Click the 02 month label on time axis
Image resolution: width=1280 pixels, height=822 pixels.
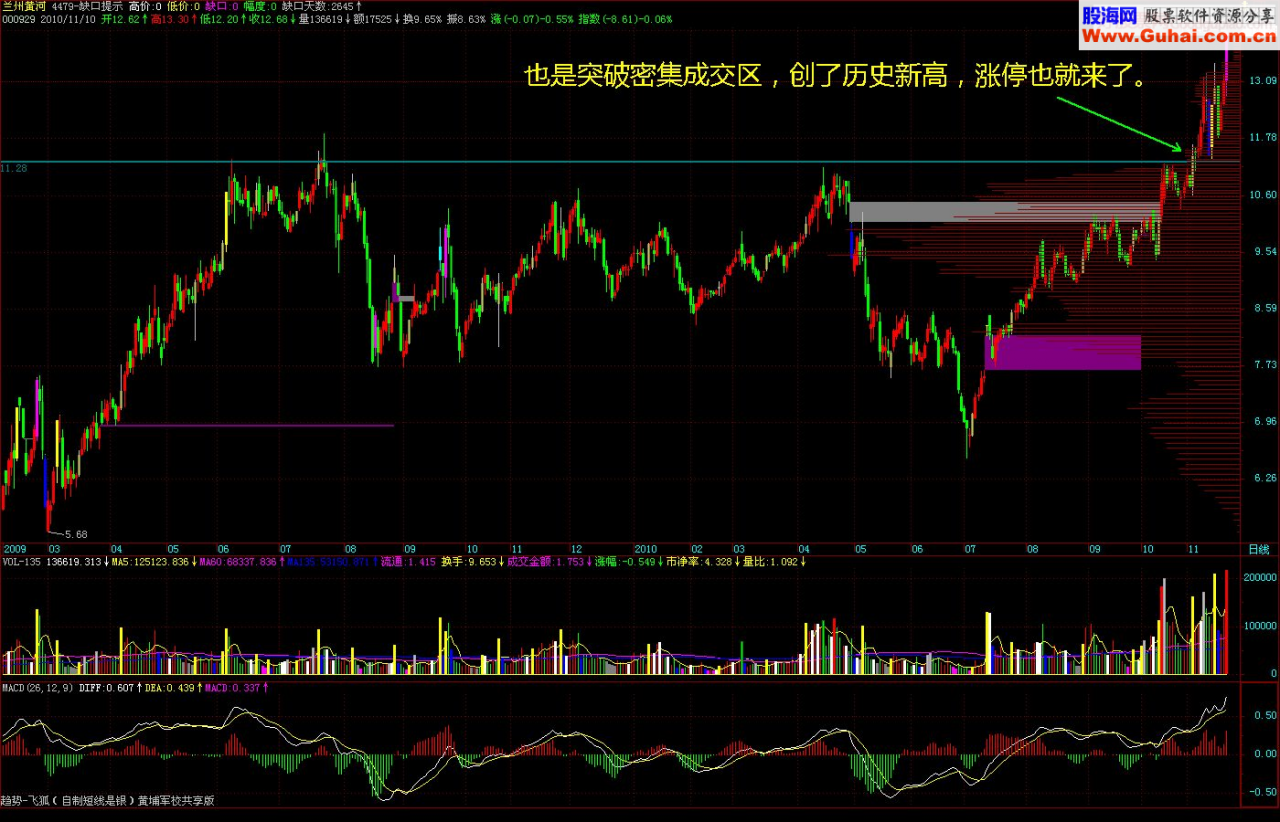[x=698, y=549]
